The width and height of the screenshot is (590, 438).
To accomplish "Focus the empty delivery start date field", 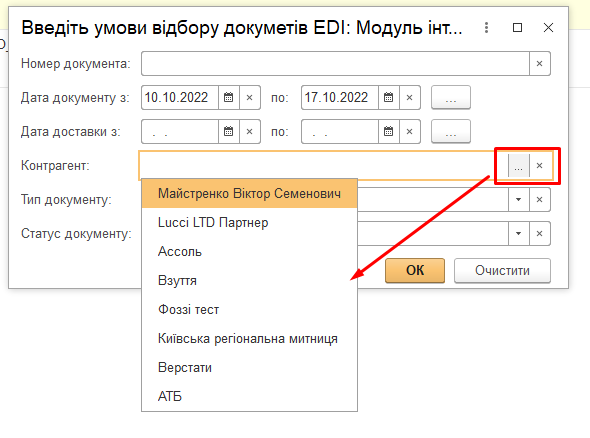I will (180, 131).
